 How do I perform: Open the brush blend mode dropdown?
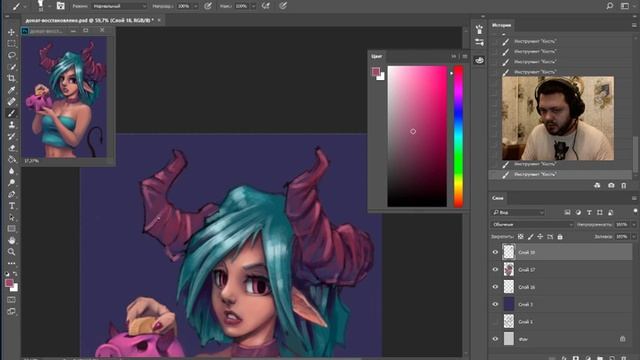pos(120,6)
